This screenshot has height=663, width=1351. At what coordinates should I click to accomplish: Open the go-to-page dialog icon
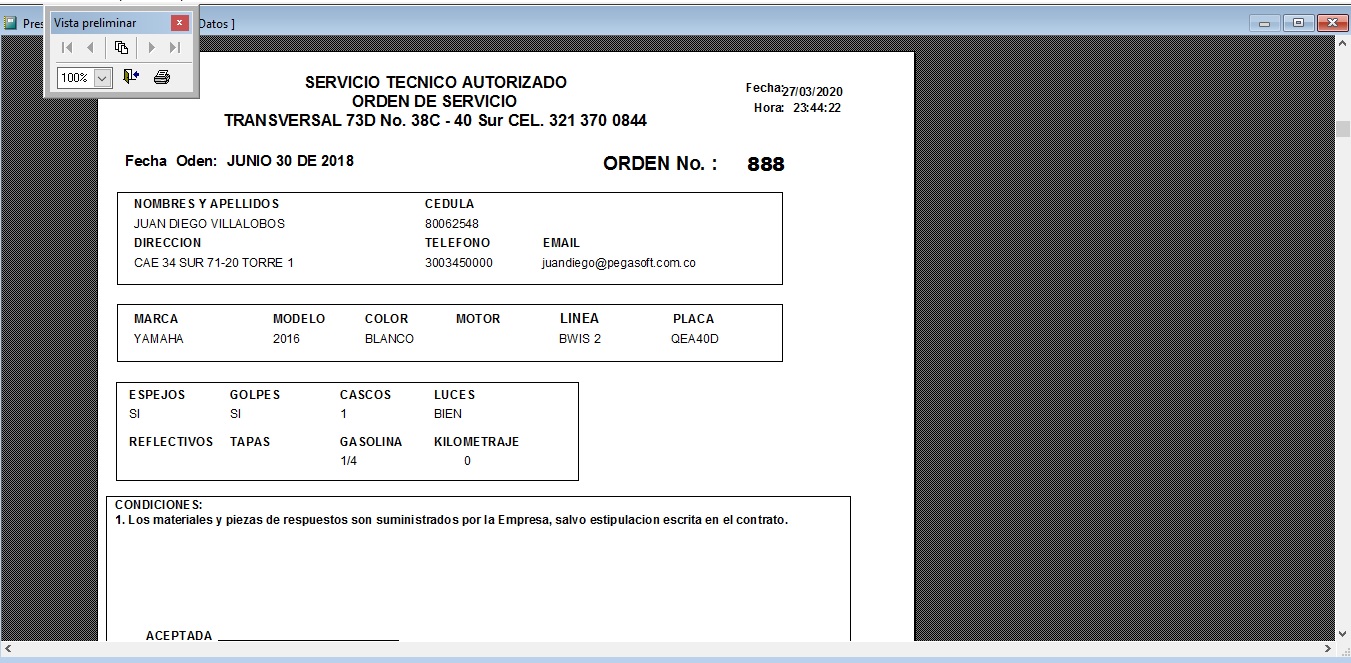[x=121, y=47]
